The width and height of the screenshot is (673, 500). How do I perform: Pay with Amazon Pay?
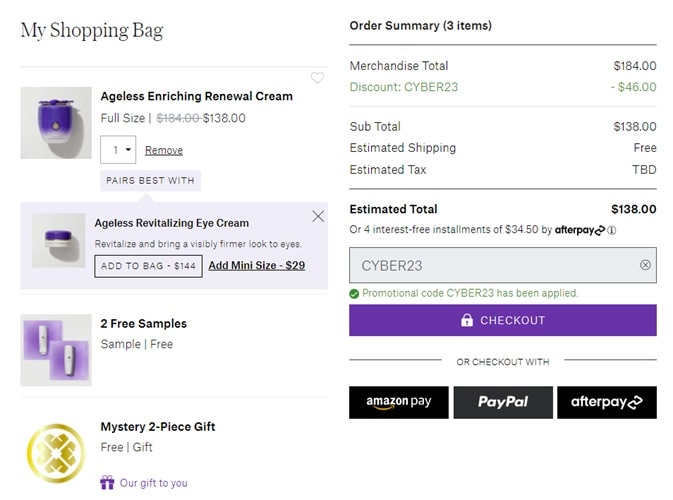coord(398,402)
